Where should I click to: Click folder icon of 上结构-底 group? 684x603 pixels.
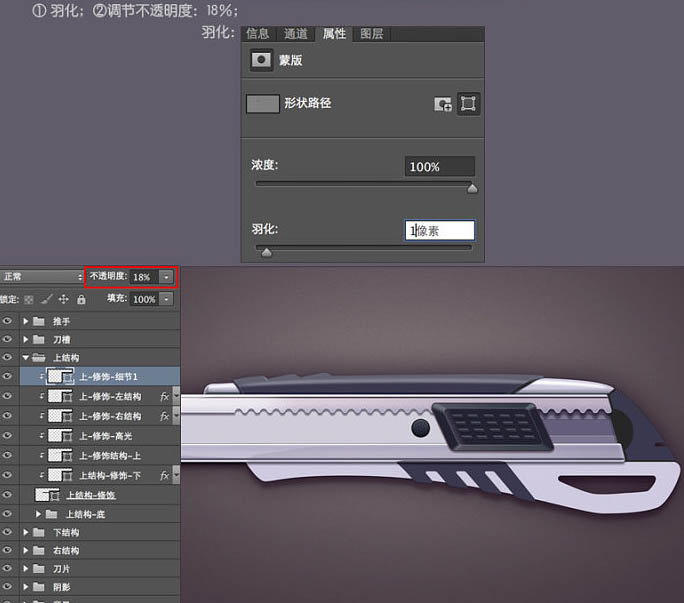pos(51,514)
